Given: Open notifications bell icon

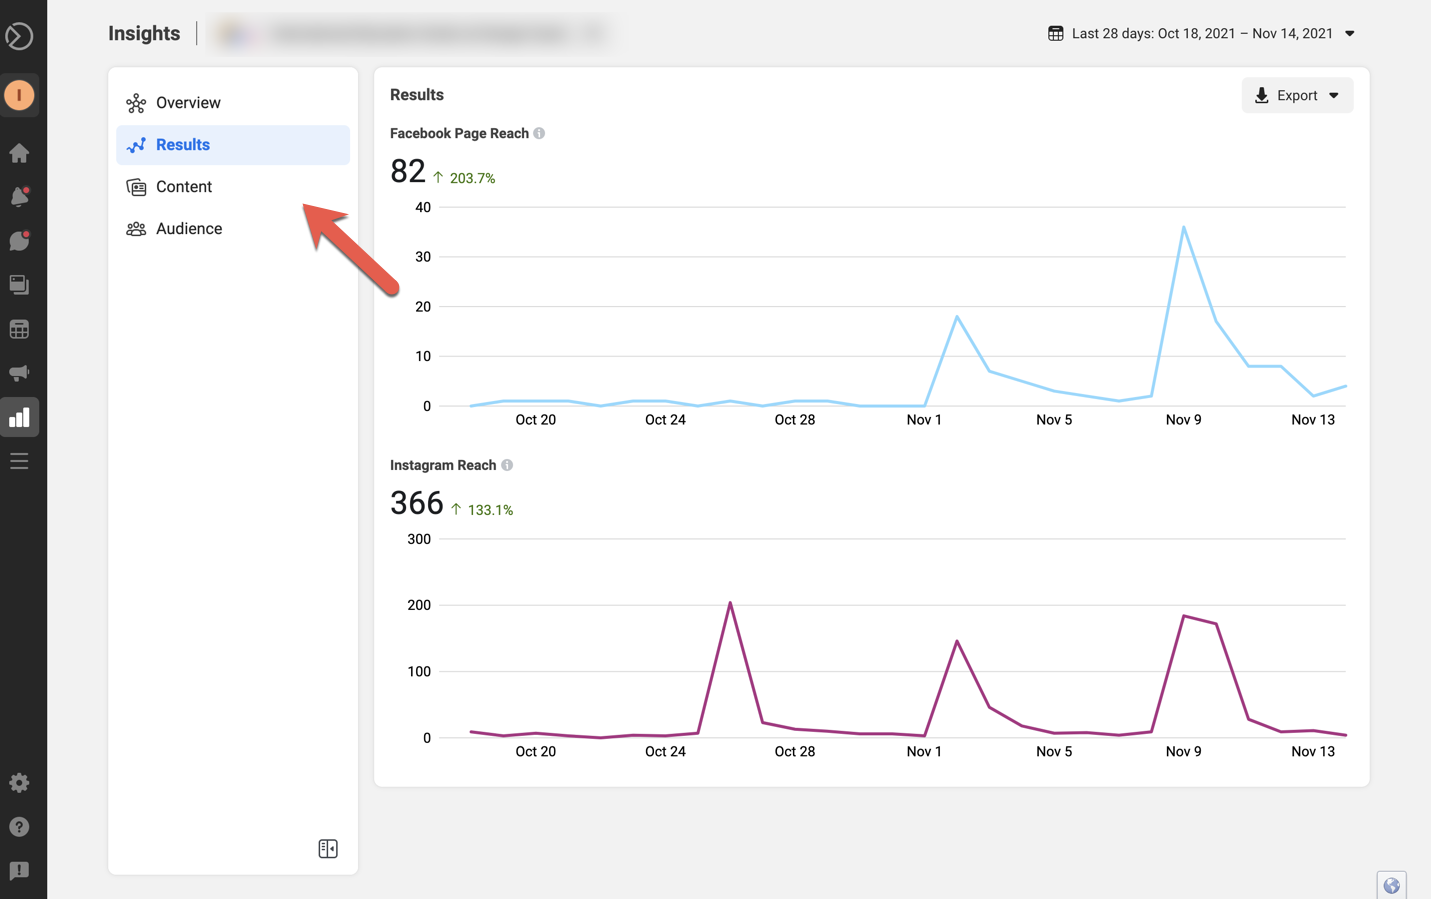Looking at the screenshot, I should tap(19, 197).
